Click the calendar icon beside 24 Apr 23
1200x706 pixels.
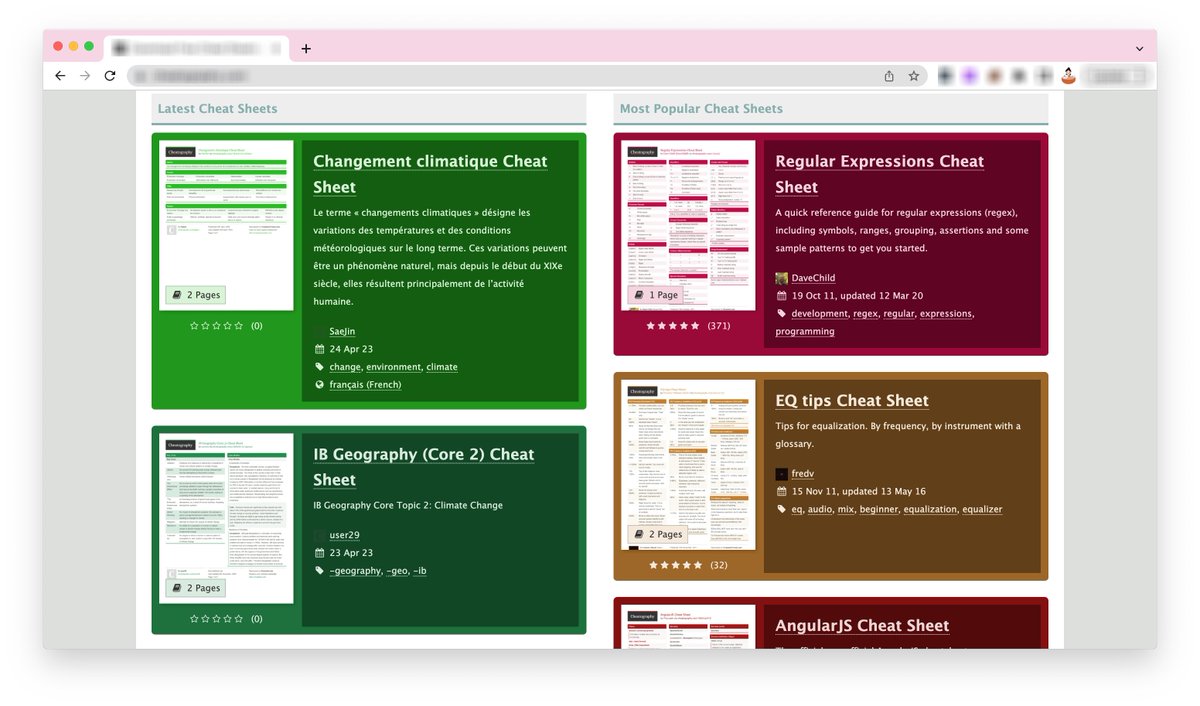coord(320,350)
